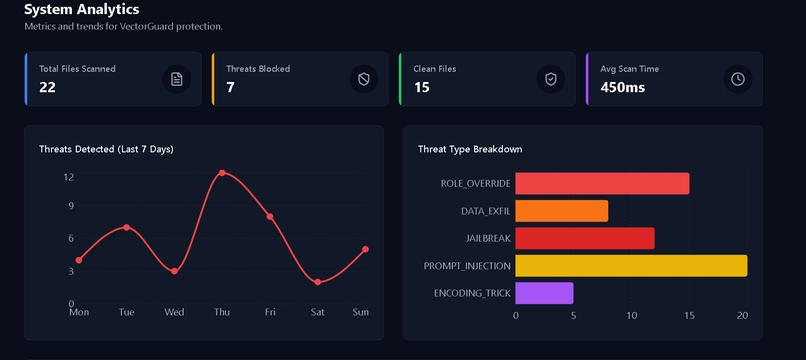Click the ENCODING_TRICK axis label
This screenshot has width=806, height=360.
point(472,293)
